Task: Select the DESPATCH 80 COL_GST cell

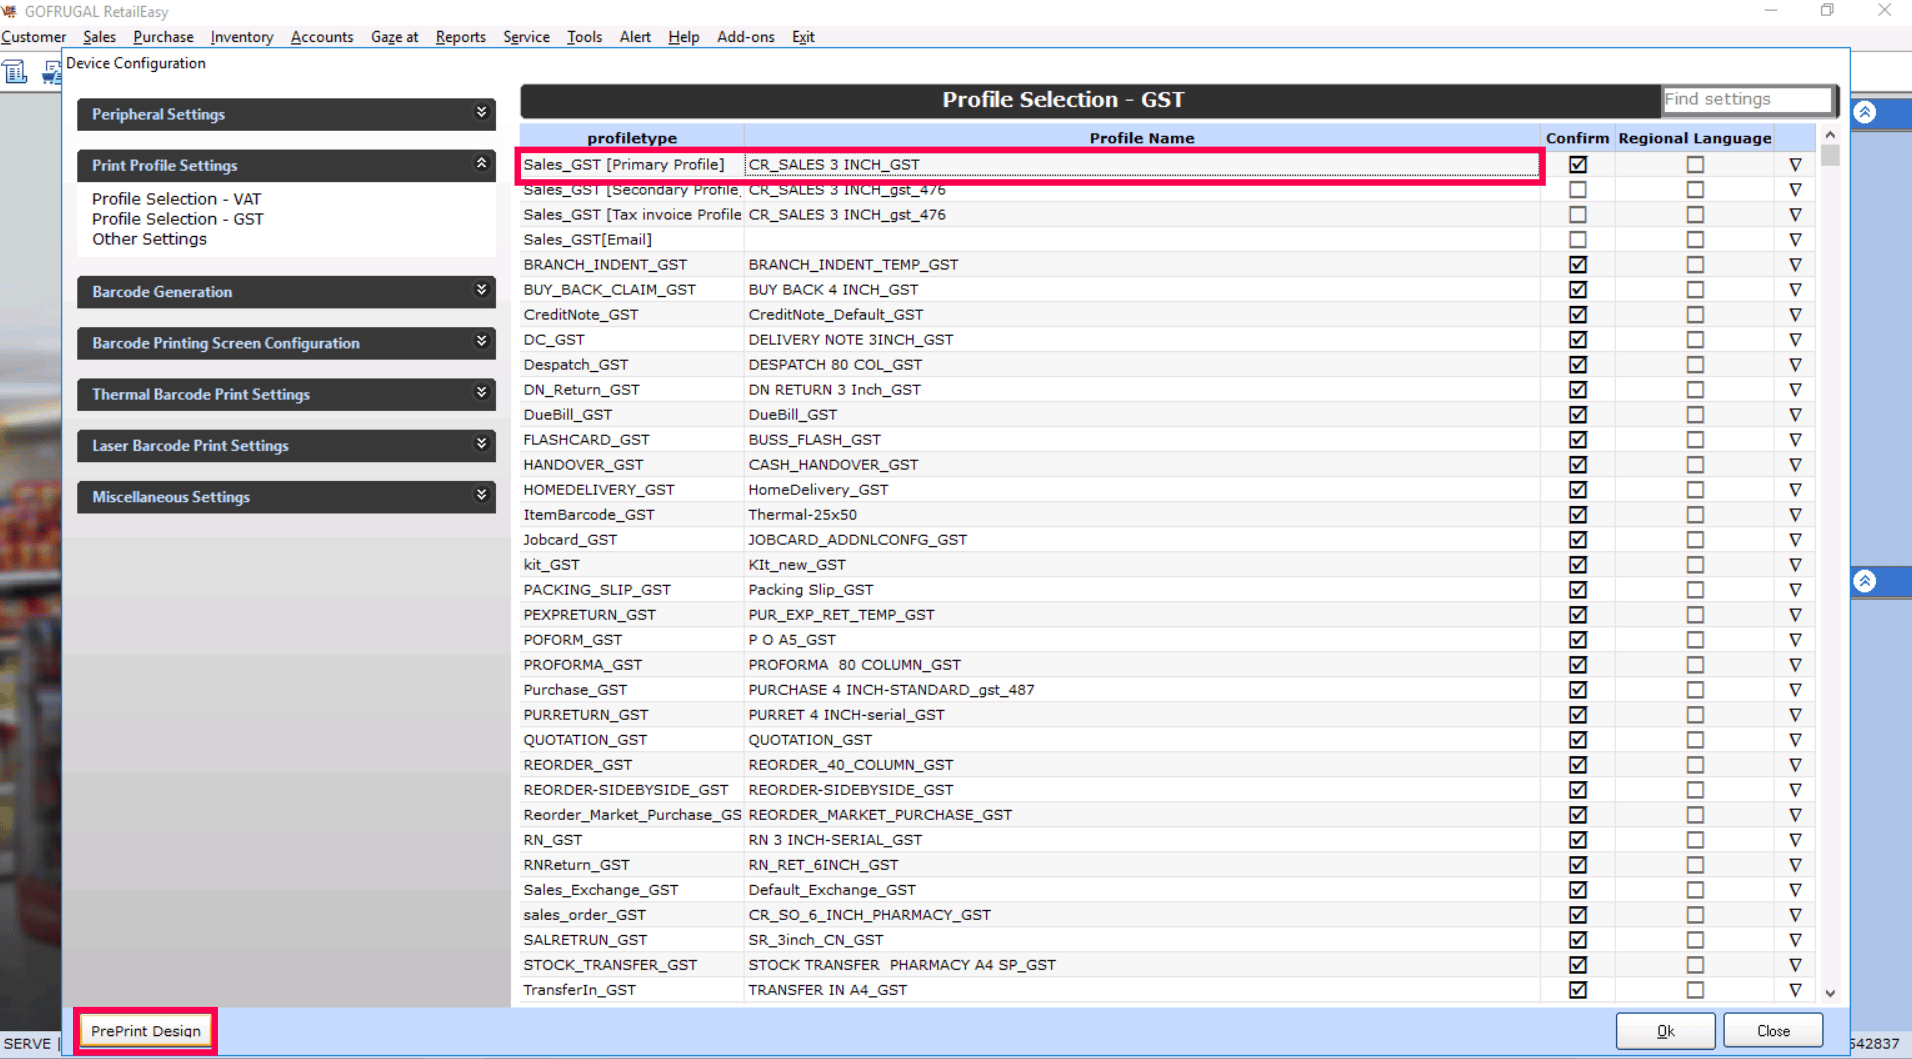Action: pyautogui.click(x=1142, y=365)
